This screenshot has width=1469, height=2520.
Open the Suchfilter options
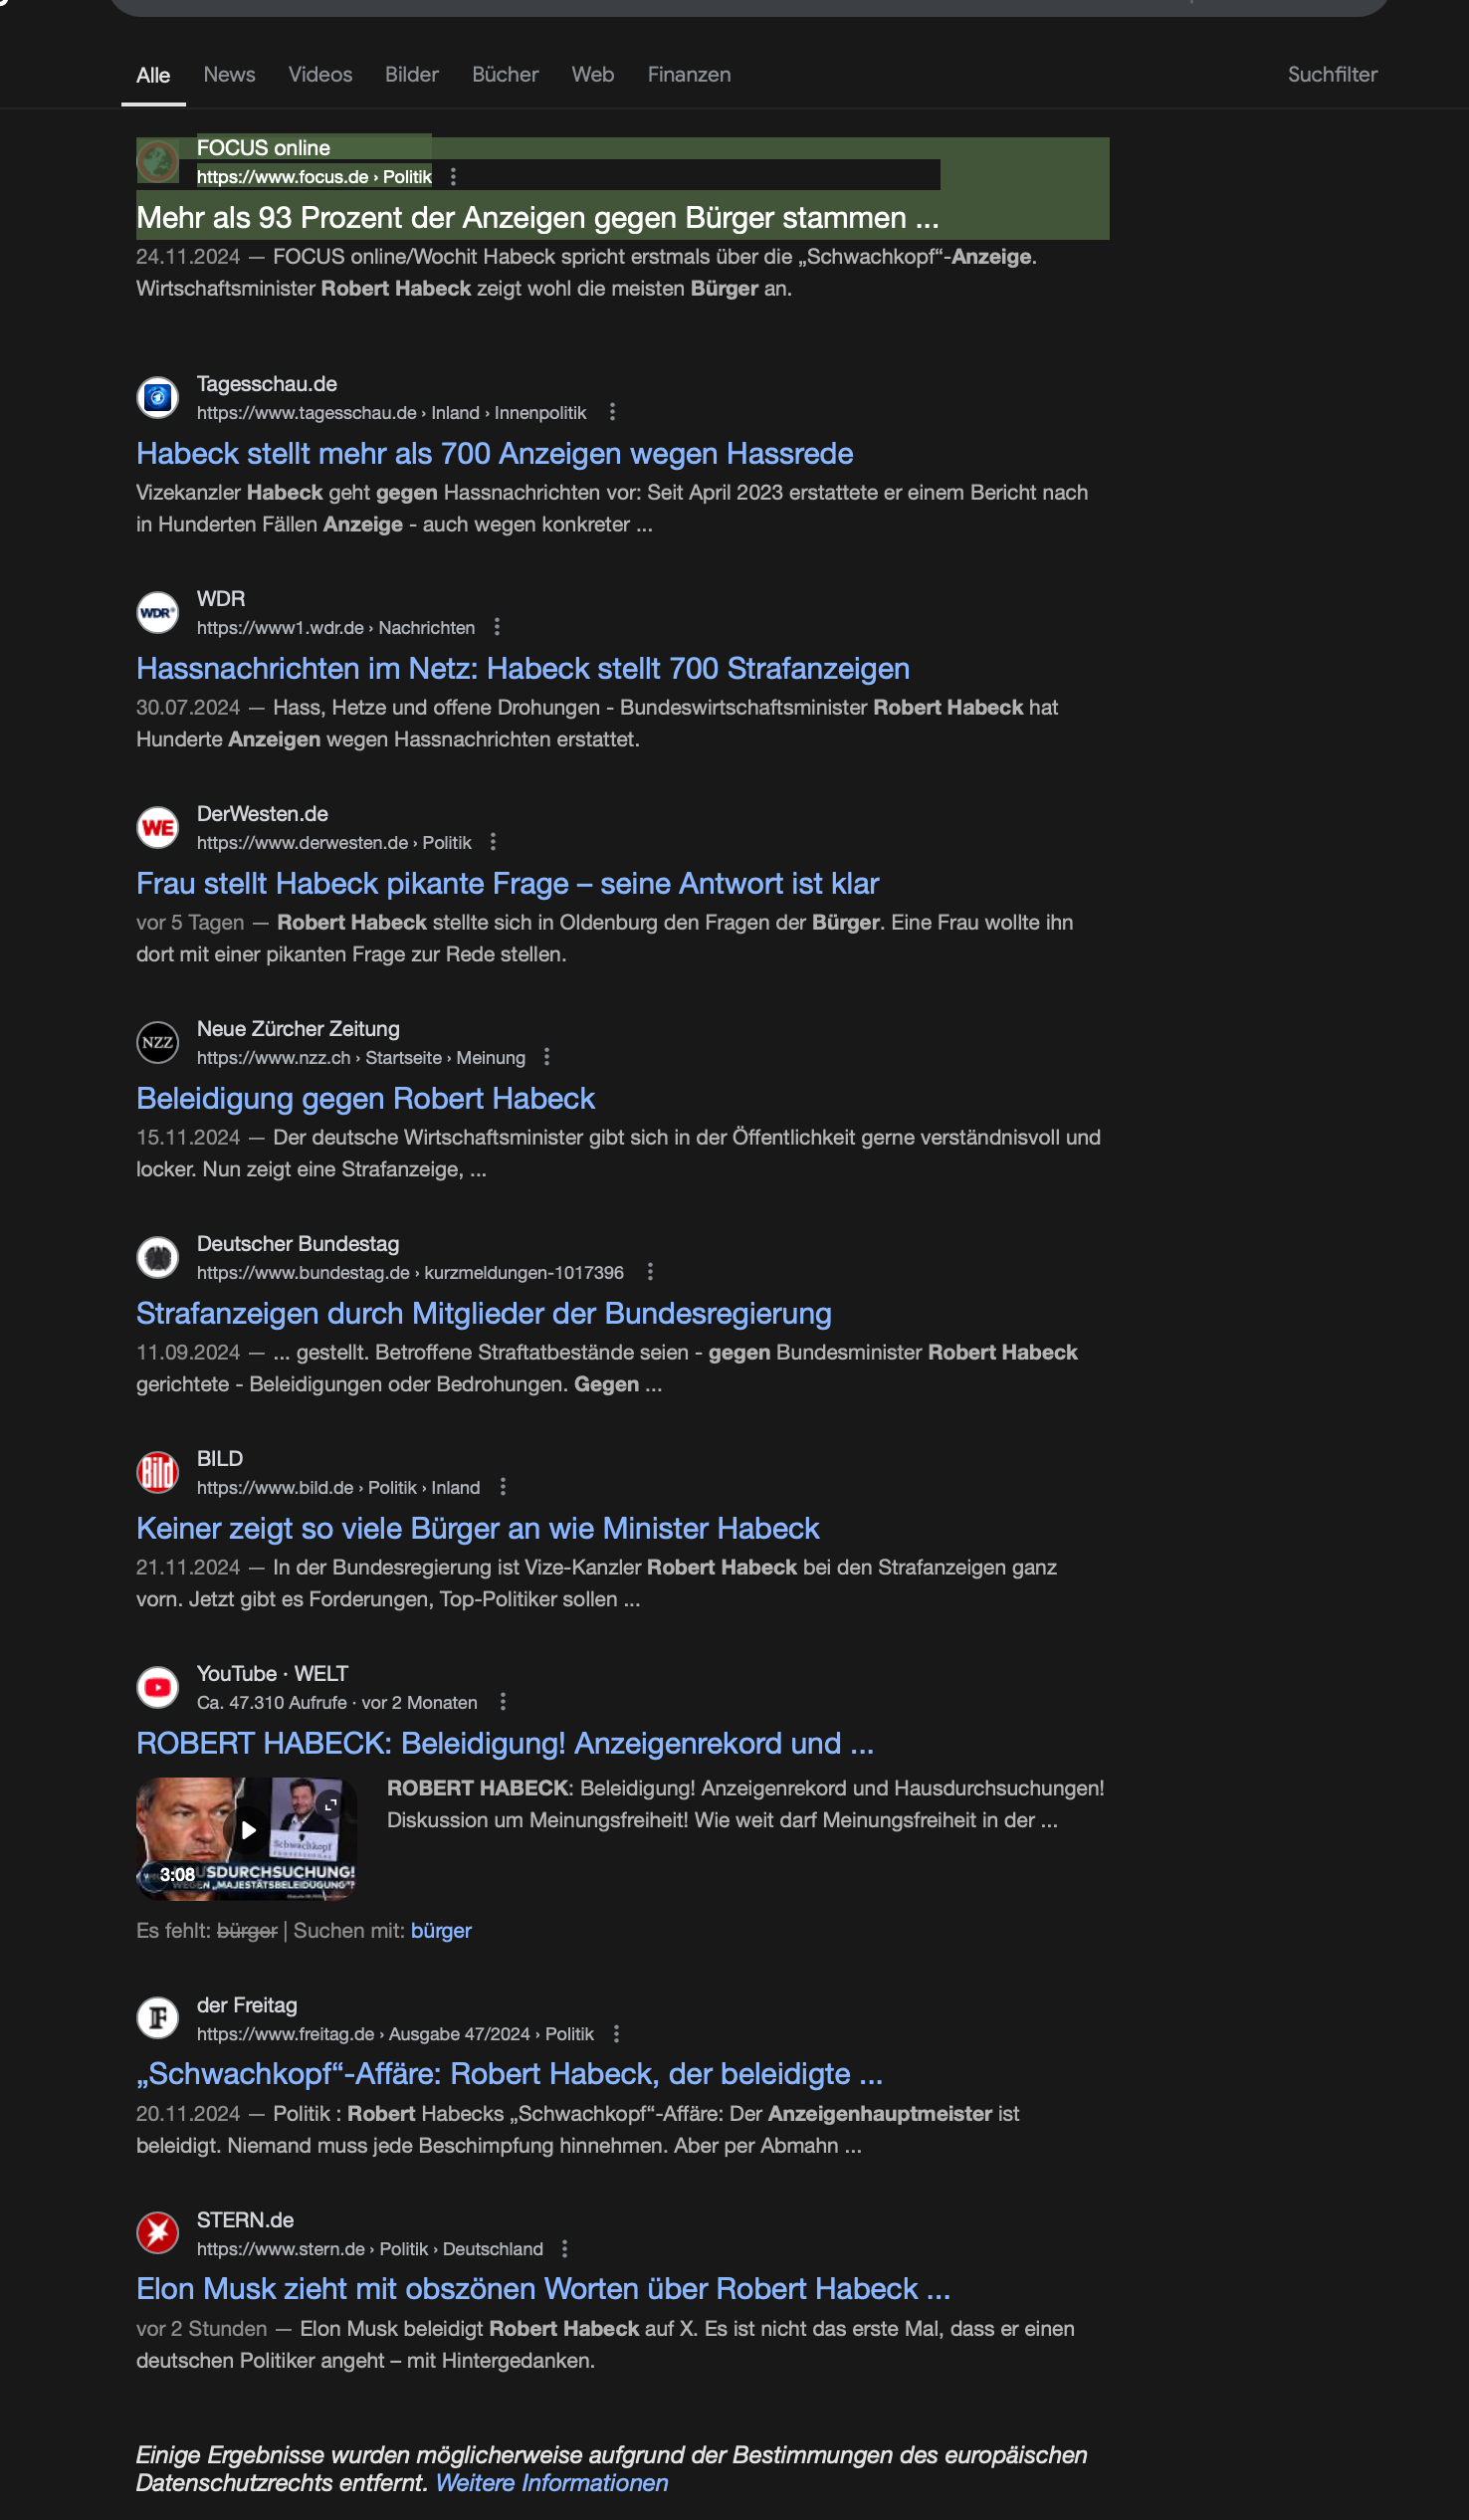1332,75
